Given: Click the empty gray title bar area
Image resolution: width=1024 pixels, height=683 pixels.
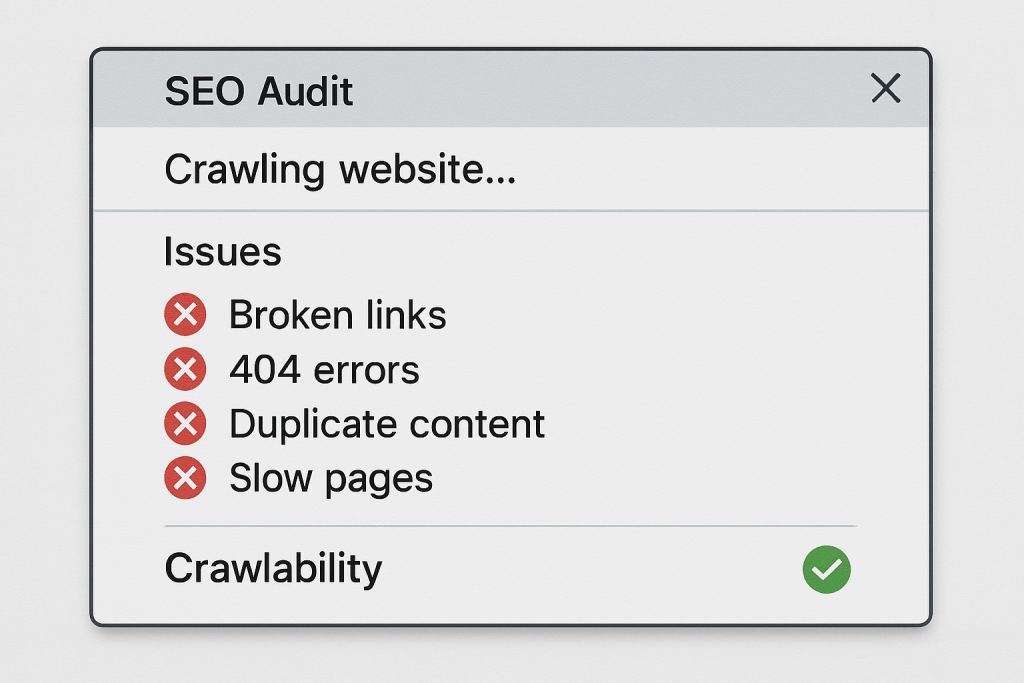Looking at the screenshot, I should 600,90.
